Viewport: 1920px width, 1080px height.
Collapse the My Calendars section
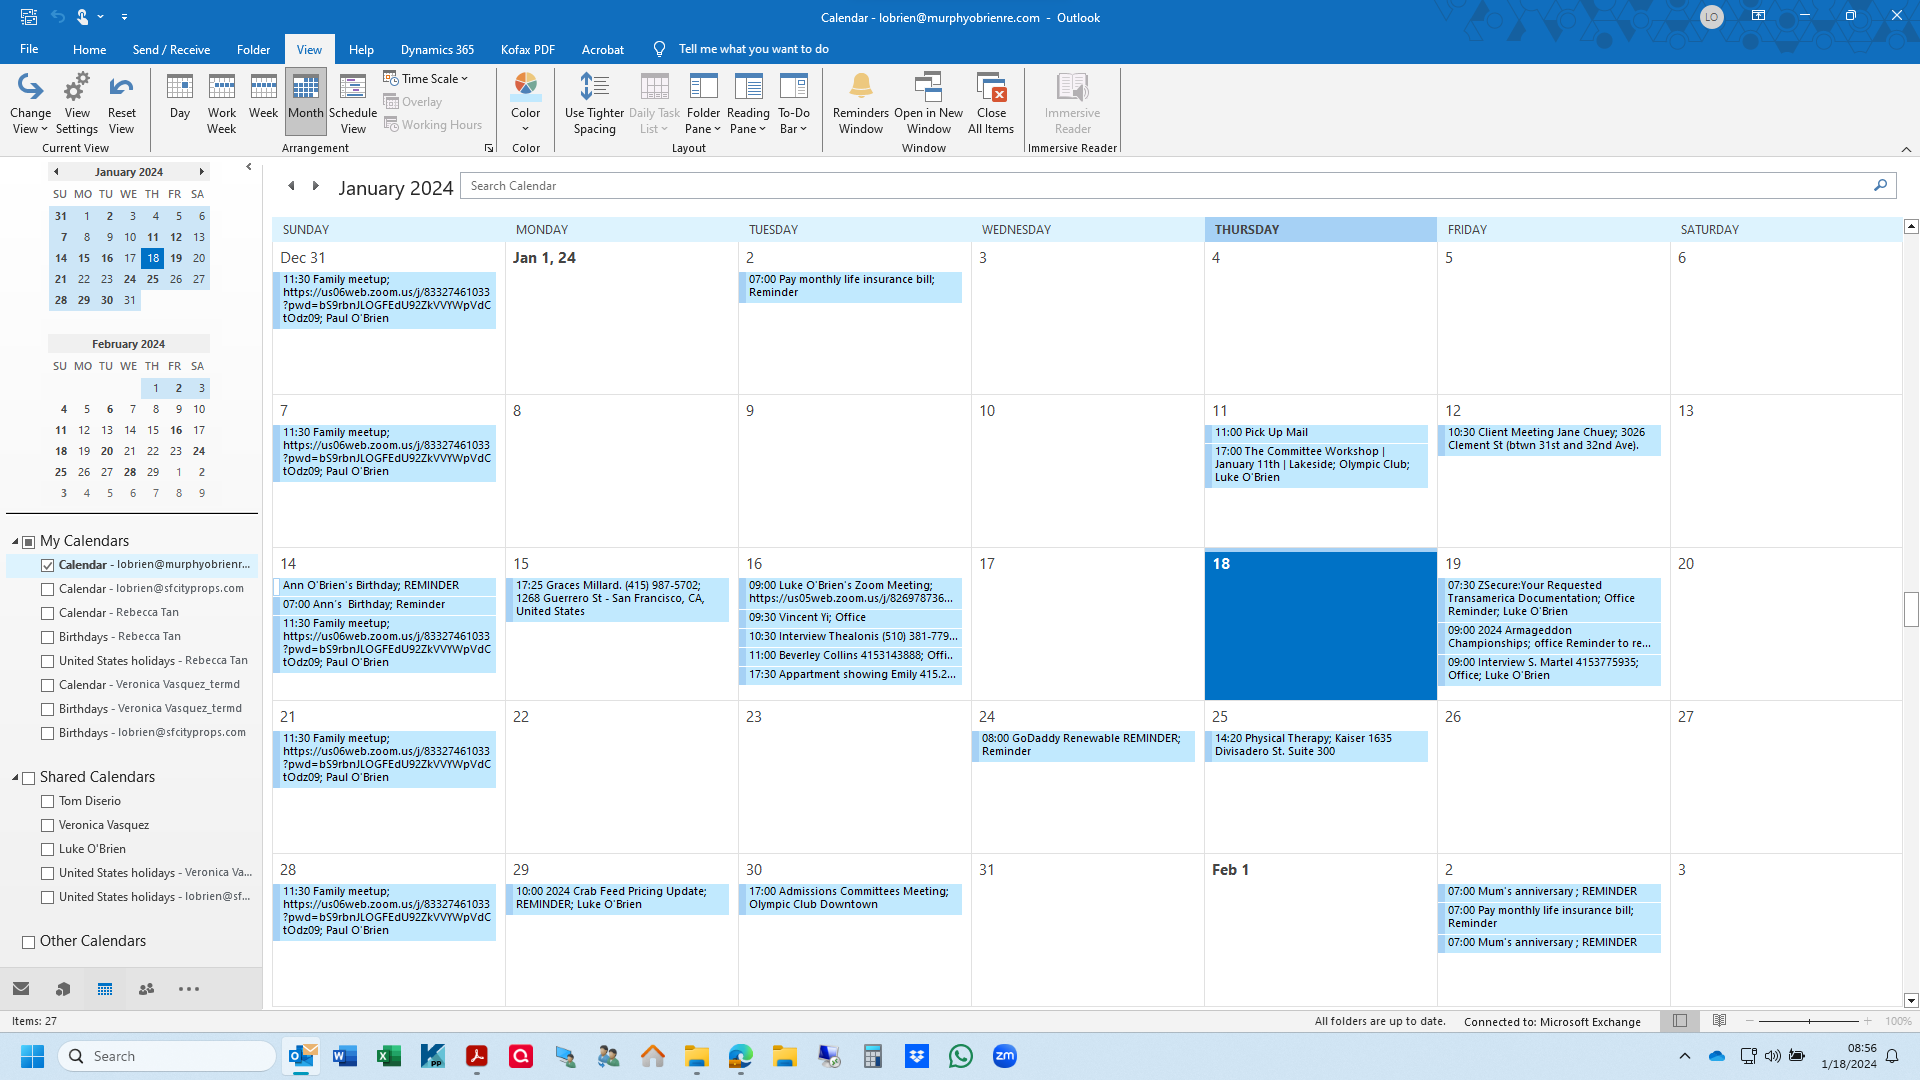pyautogui.click(x=14, y=540)
